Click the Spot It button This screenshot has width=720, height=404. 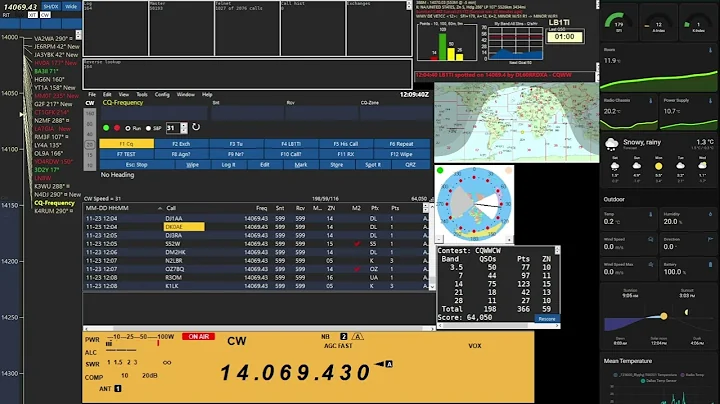[x=373, y=165]
